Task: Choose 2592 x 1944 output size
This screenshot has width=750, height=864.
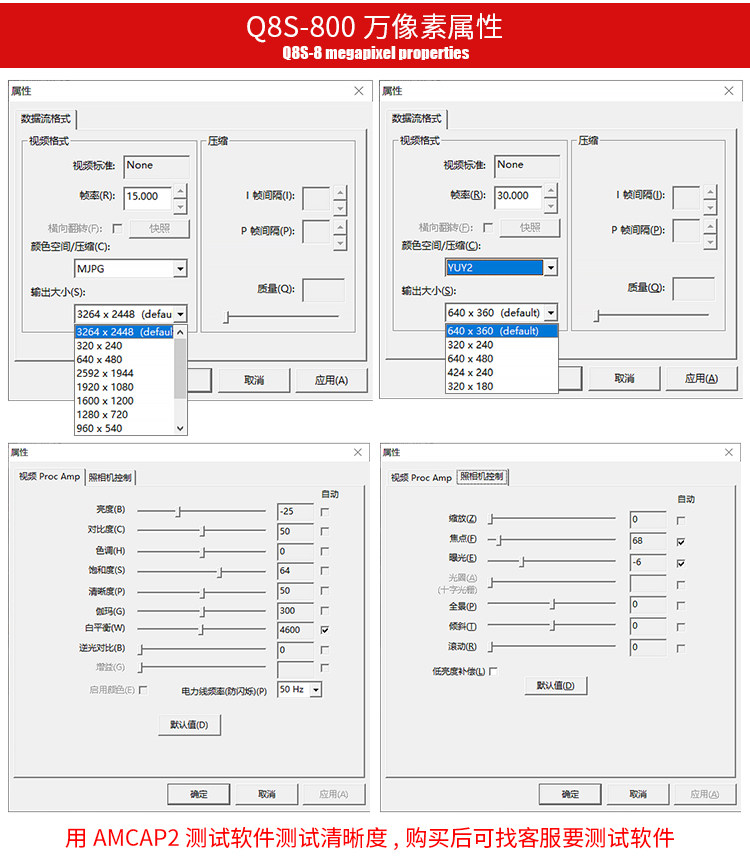Action: tap(125, 373)
